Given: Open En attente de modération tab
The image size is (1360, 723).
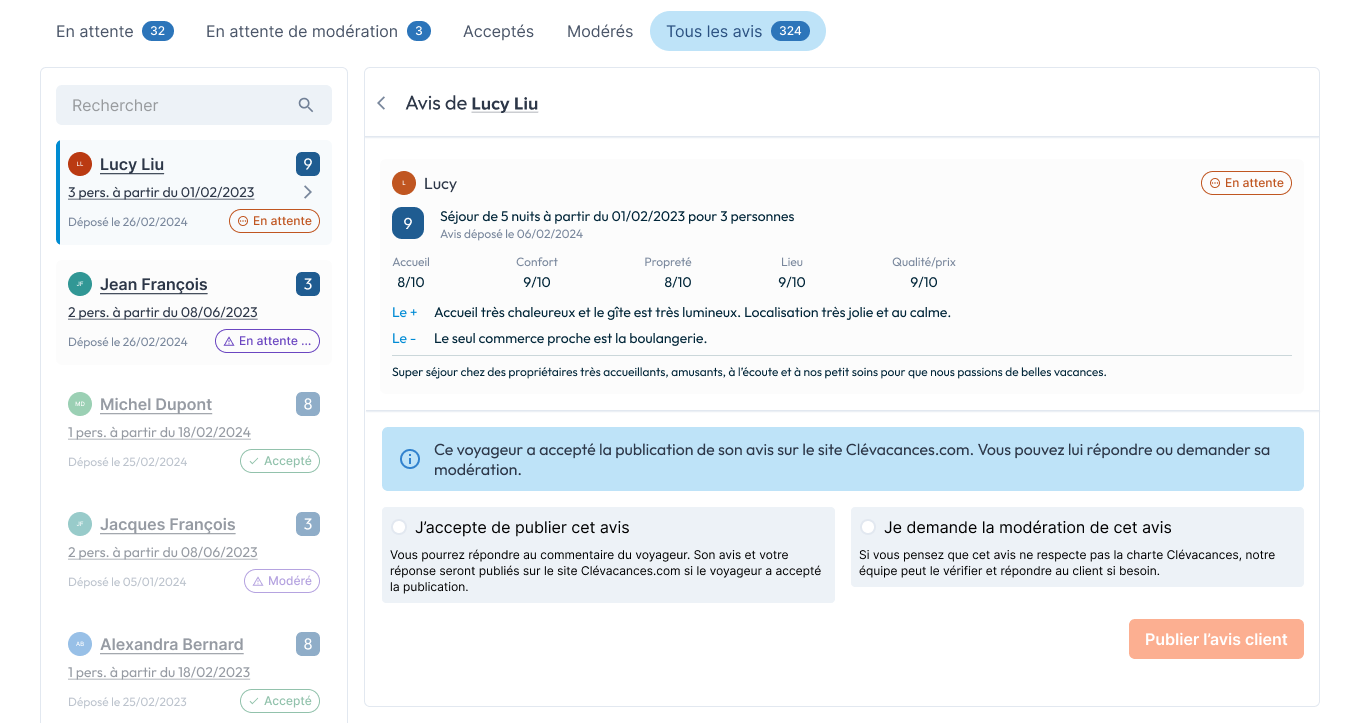Looking at the screenshot, I should (318, 31).
